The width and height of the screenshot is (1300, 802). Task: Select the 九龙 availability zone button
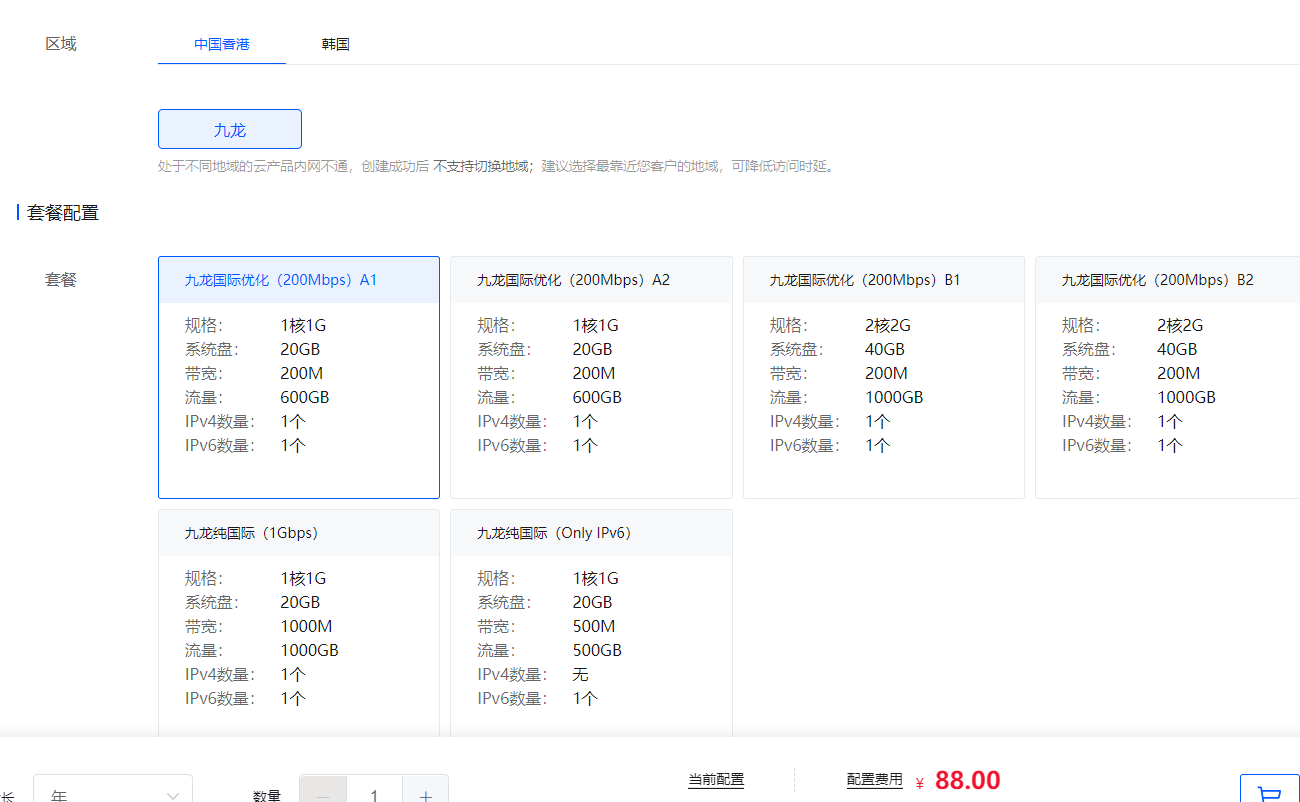tap(229, 128)
